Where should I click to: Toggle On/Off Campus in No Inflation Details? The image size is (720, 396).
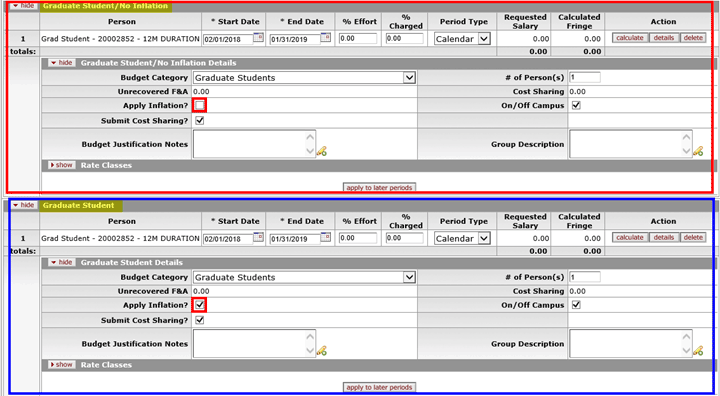point(576,105)
